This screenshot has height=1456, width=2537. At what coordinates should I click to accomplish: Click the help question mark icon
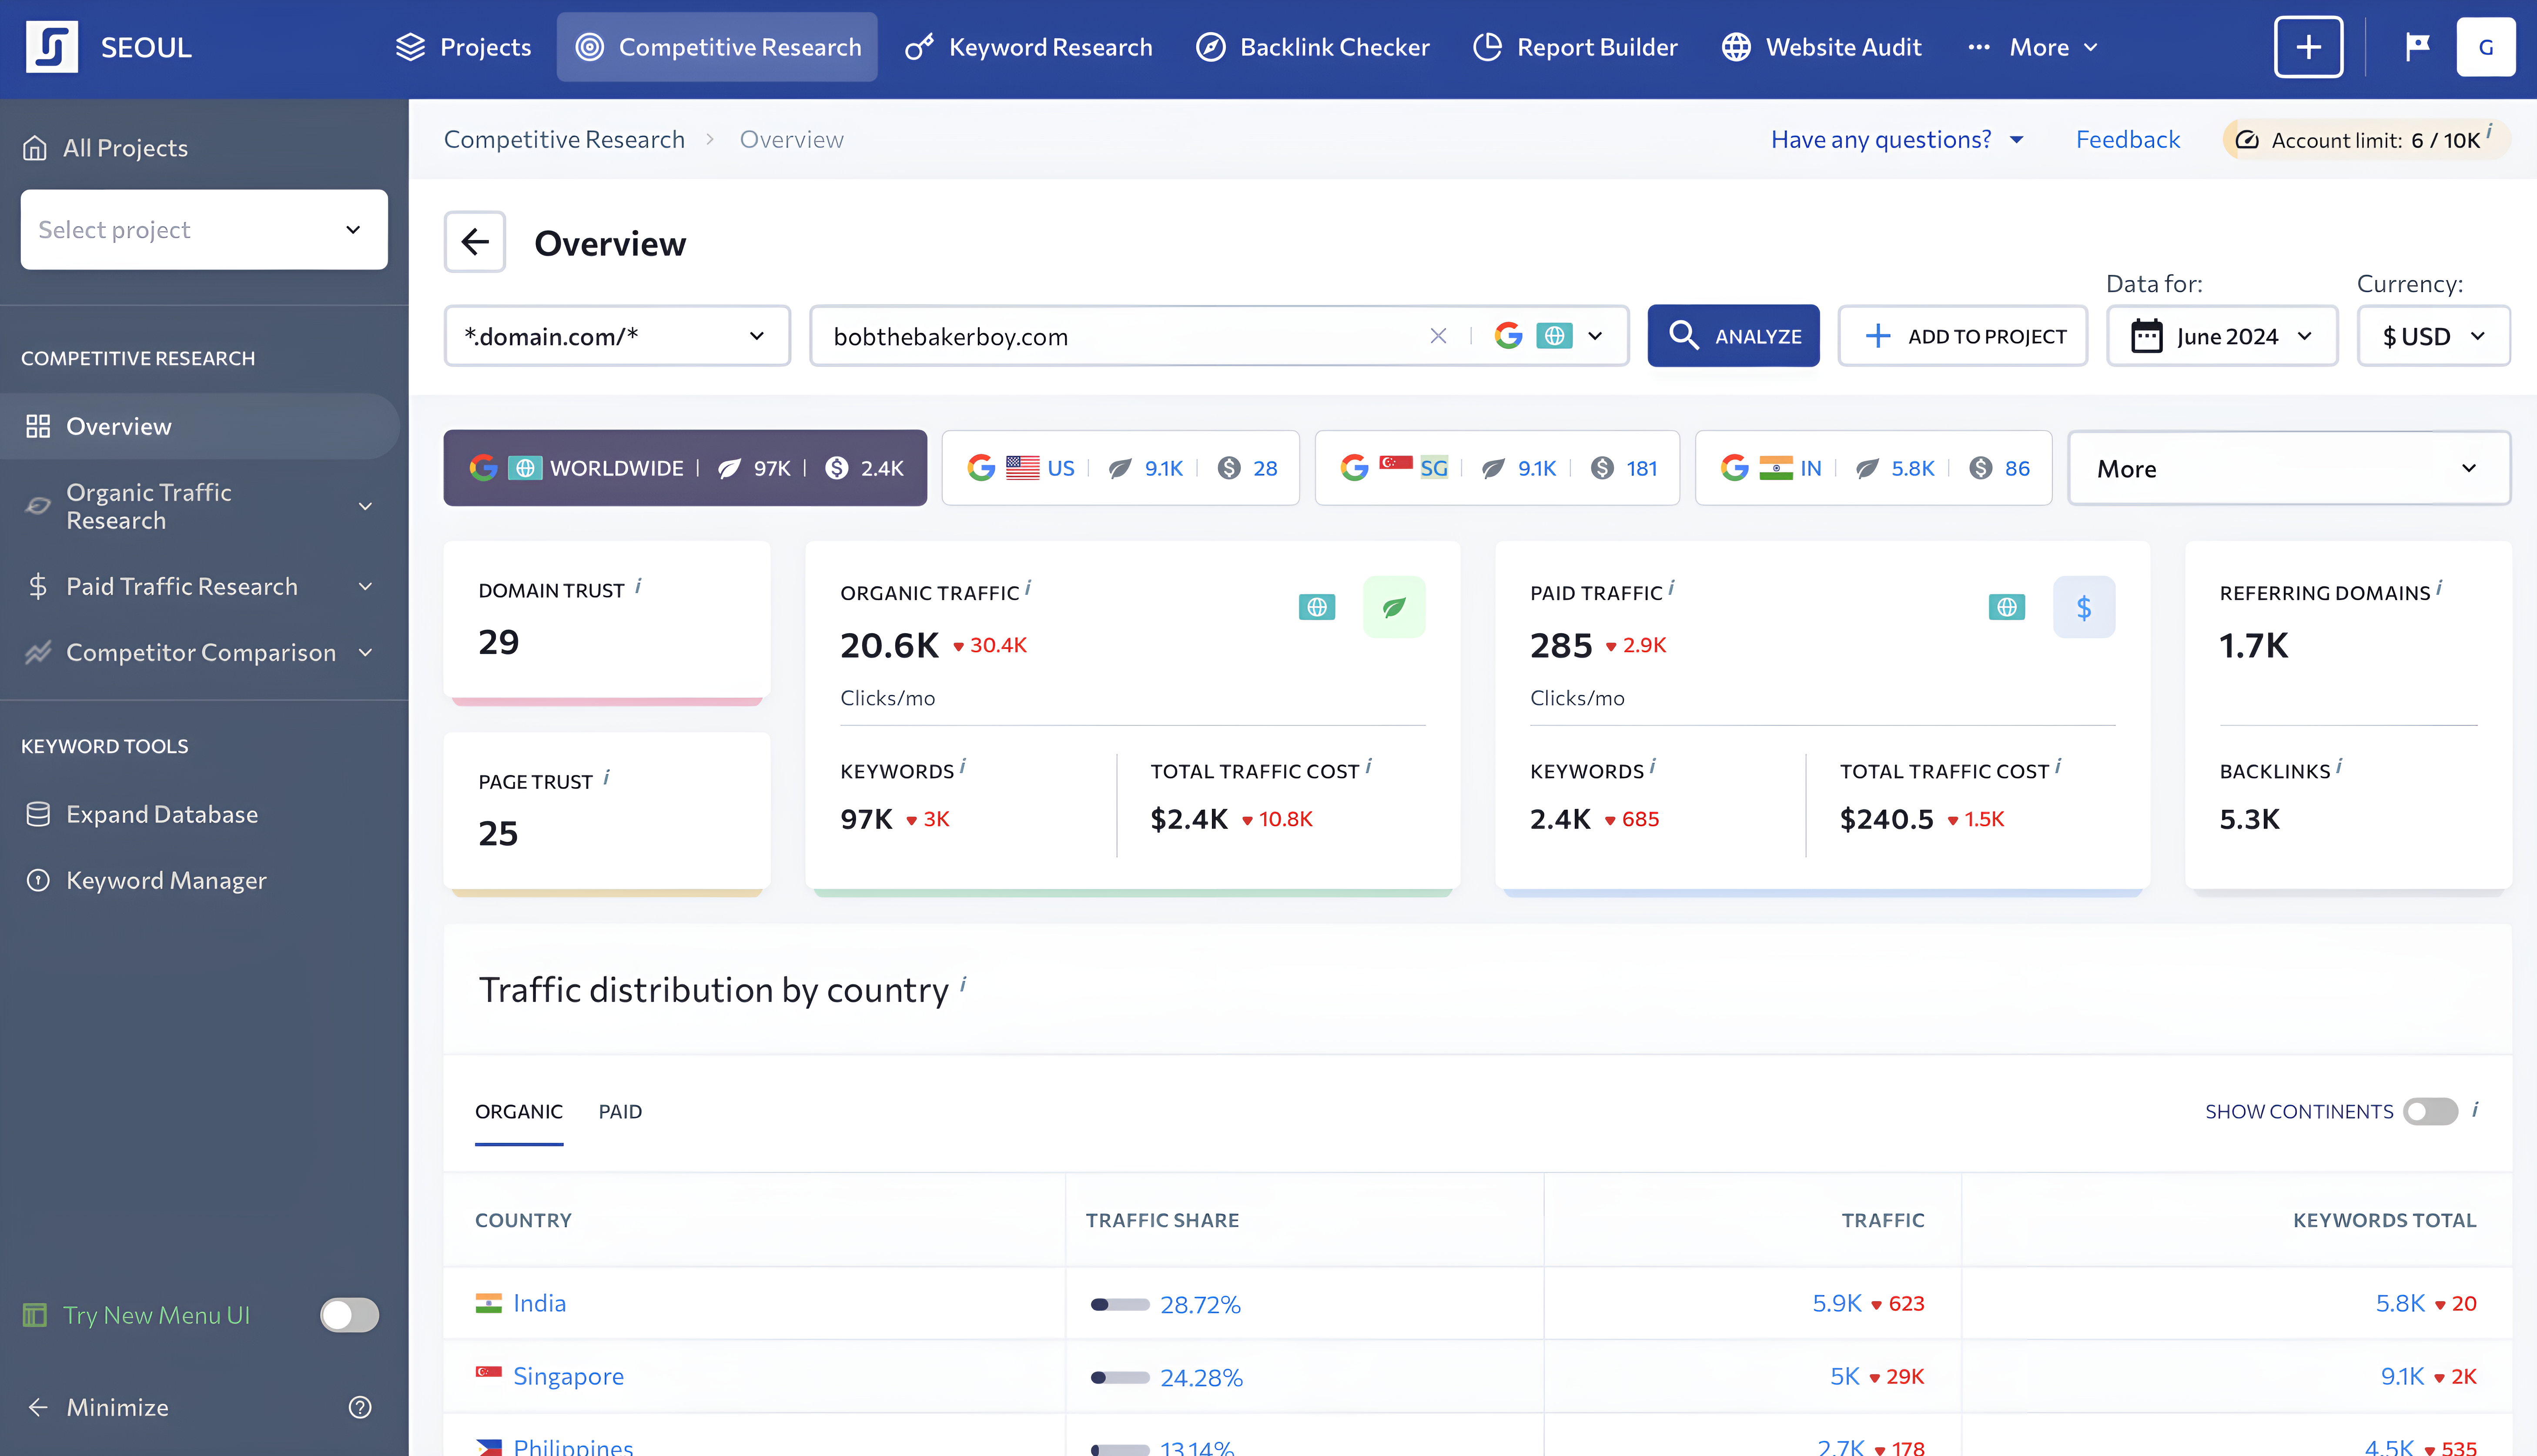coord(360,1407)
